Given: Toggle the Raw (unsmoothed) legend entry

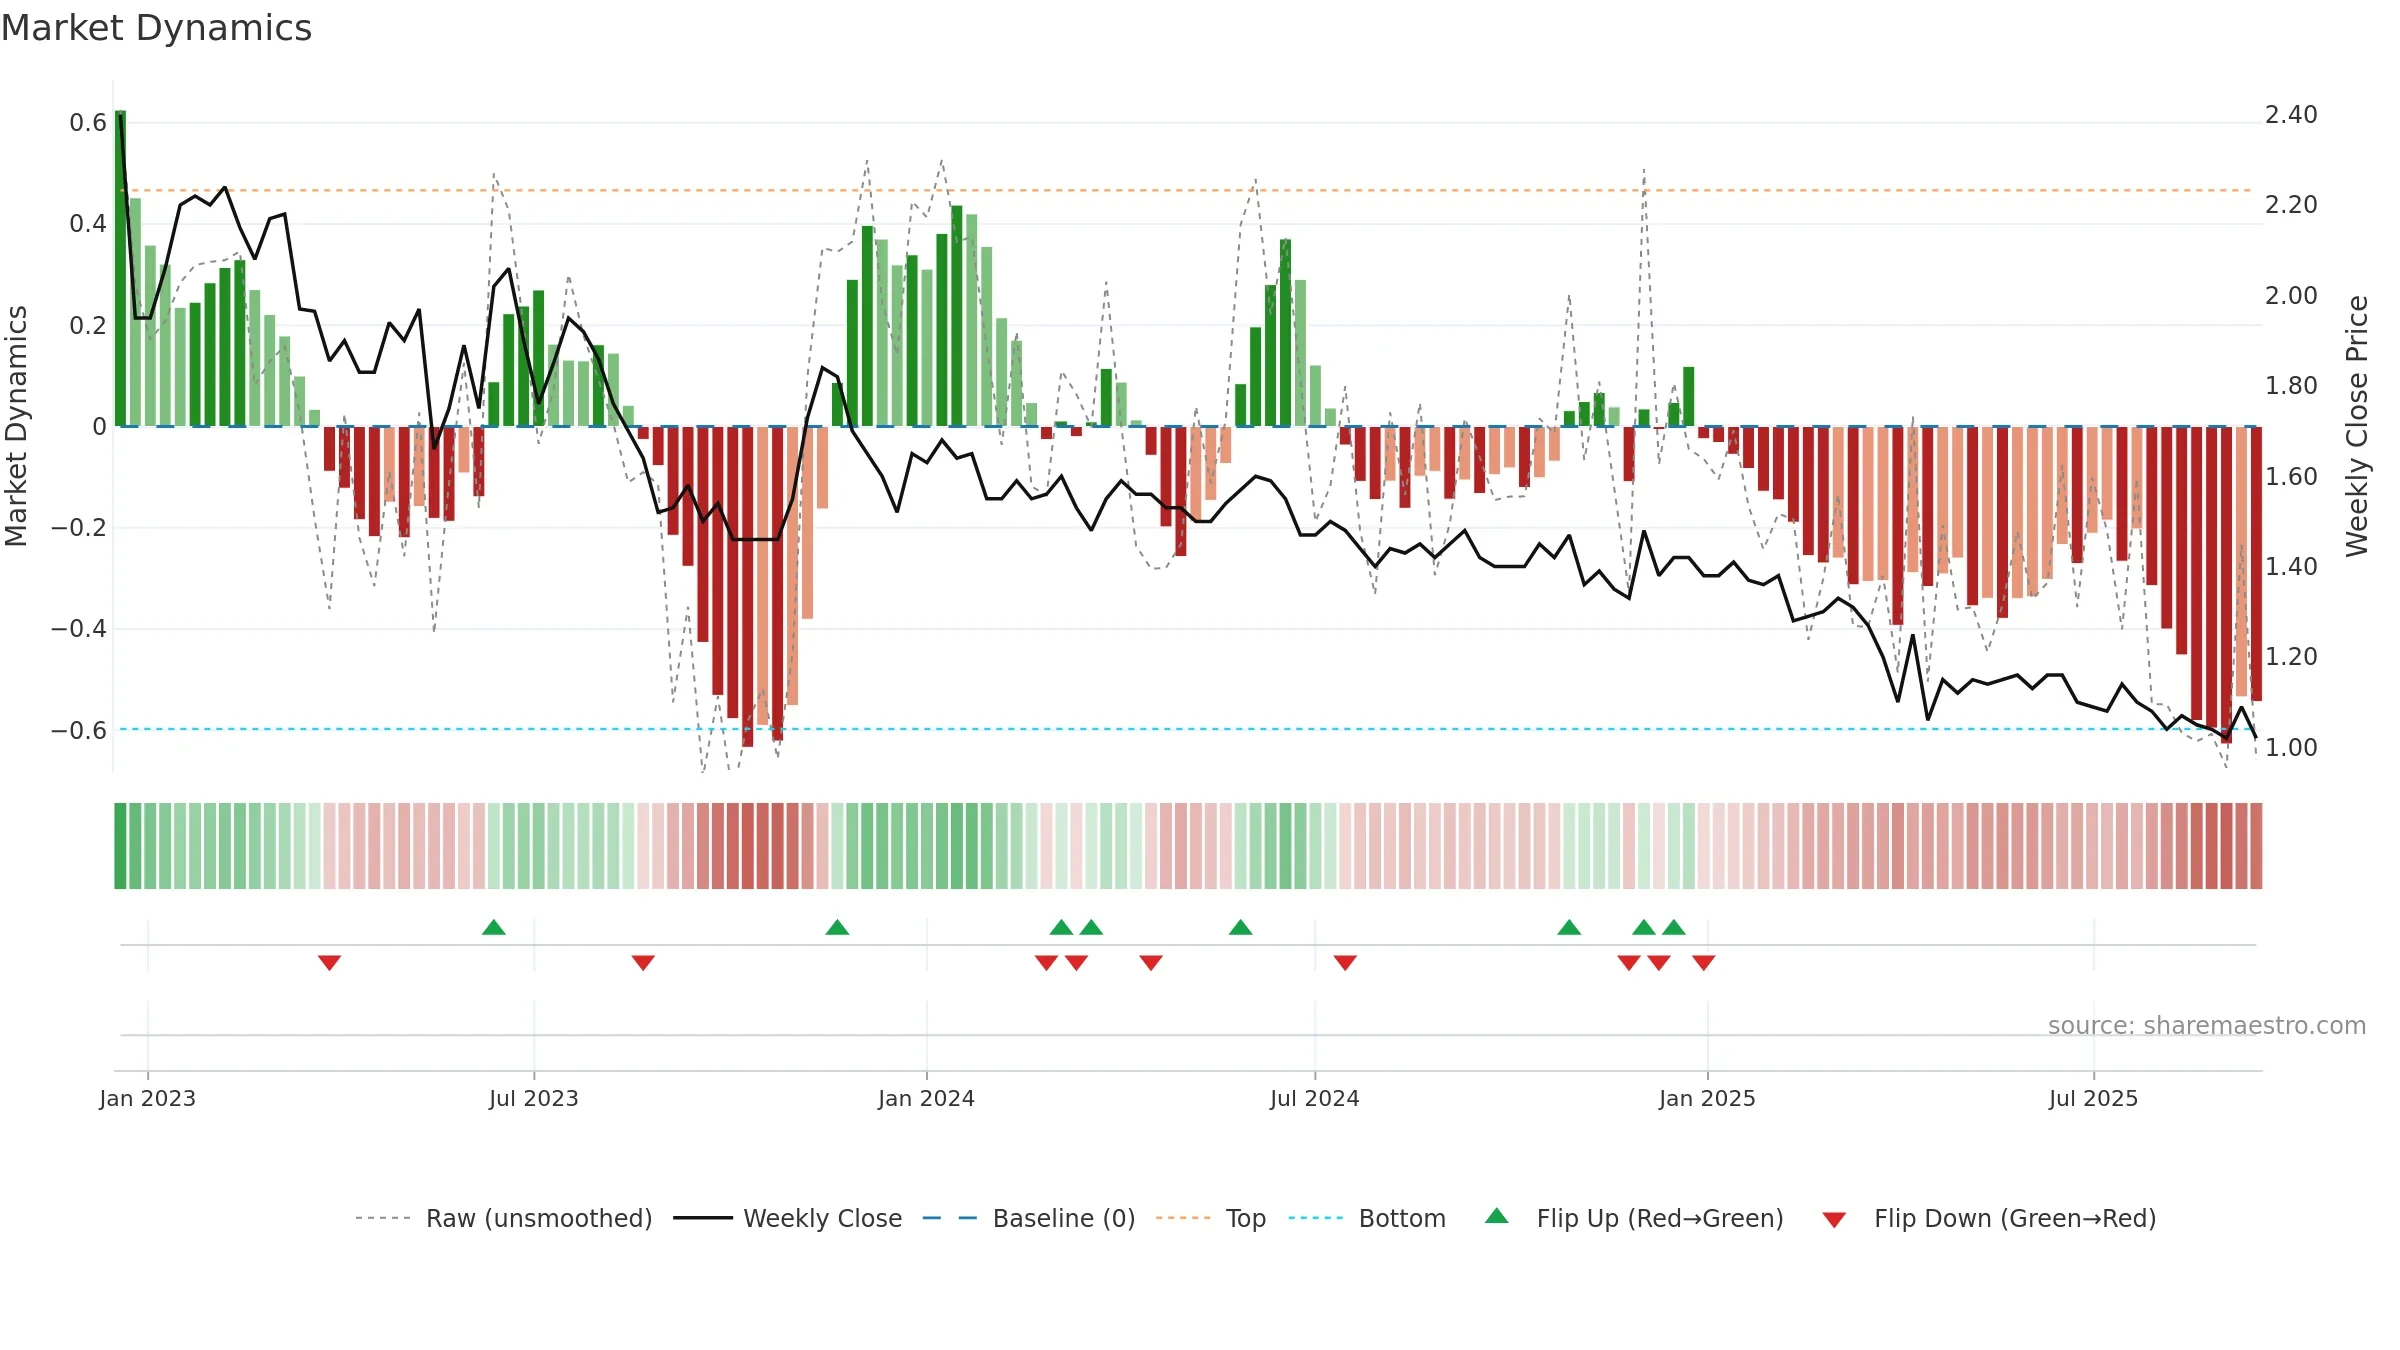Looking at the screenshot, I should 504,1218.
